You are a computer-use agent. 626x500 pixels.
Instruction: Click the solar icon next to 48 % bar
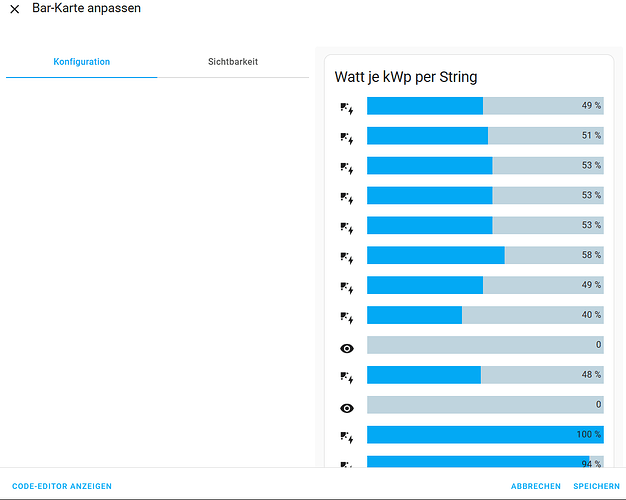click(347, 377)
